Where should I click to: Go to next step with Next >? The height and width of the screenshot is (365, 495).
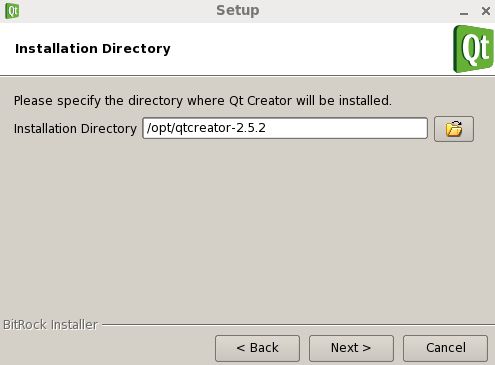(x=351, y=348)
